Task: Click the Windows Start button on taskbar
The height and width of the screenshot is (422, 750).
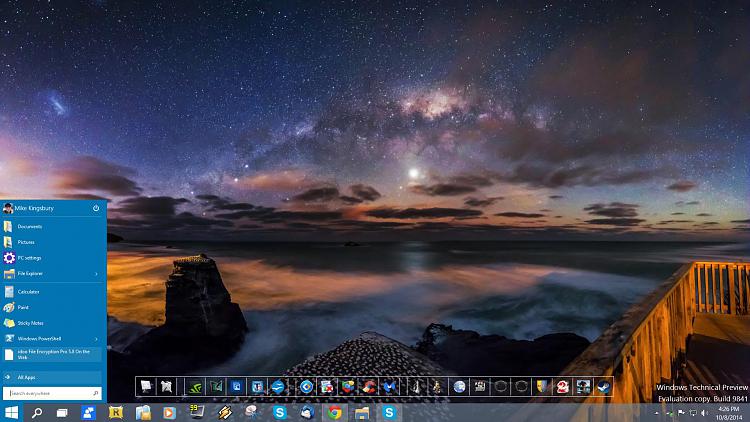Action: click(11, 412)
